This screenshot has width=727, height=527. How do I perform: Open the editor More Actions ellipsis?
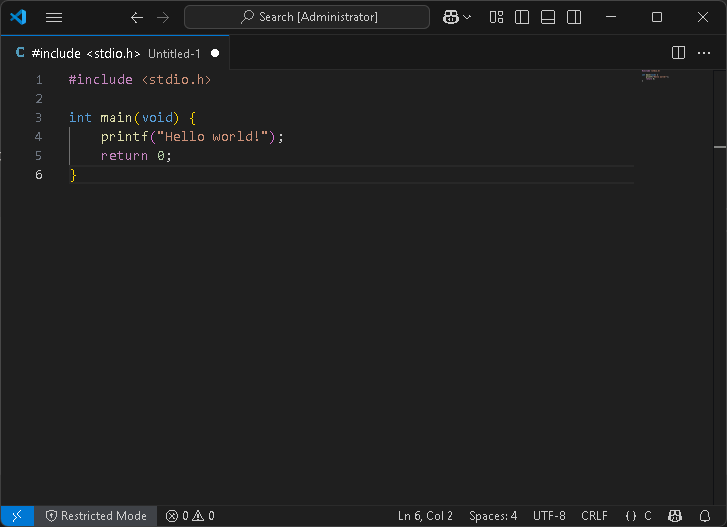pos(705,53)
